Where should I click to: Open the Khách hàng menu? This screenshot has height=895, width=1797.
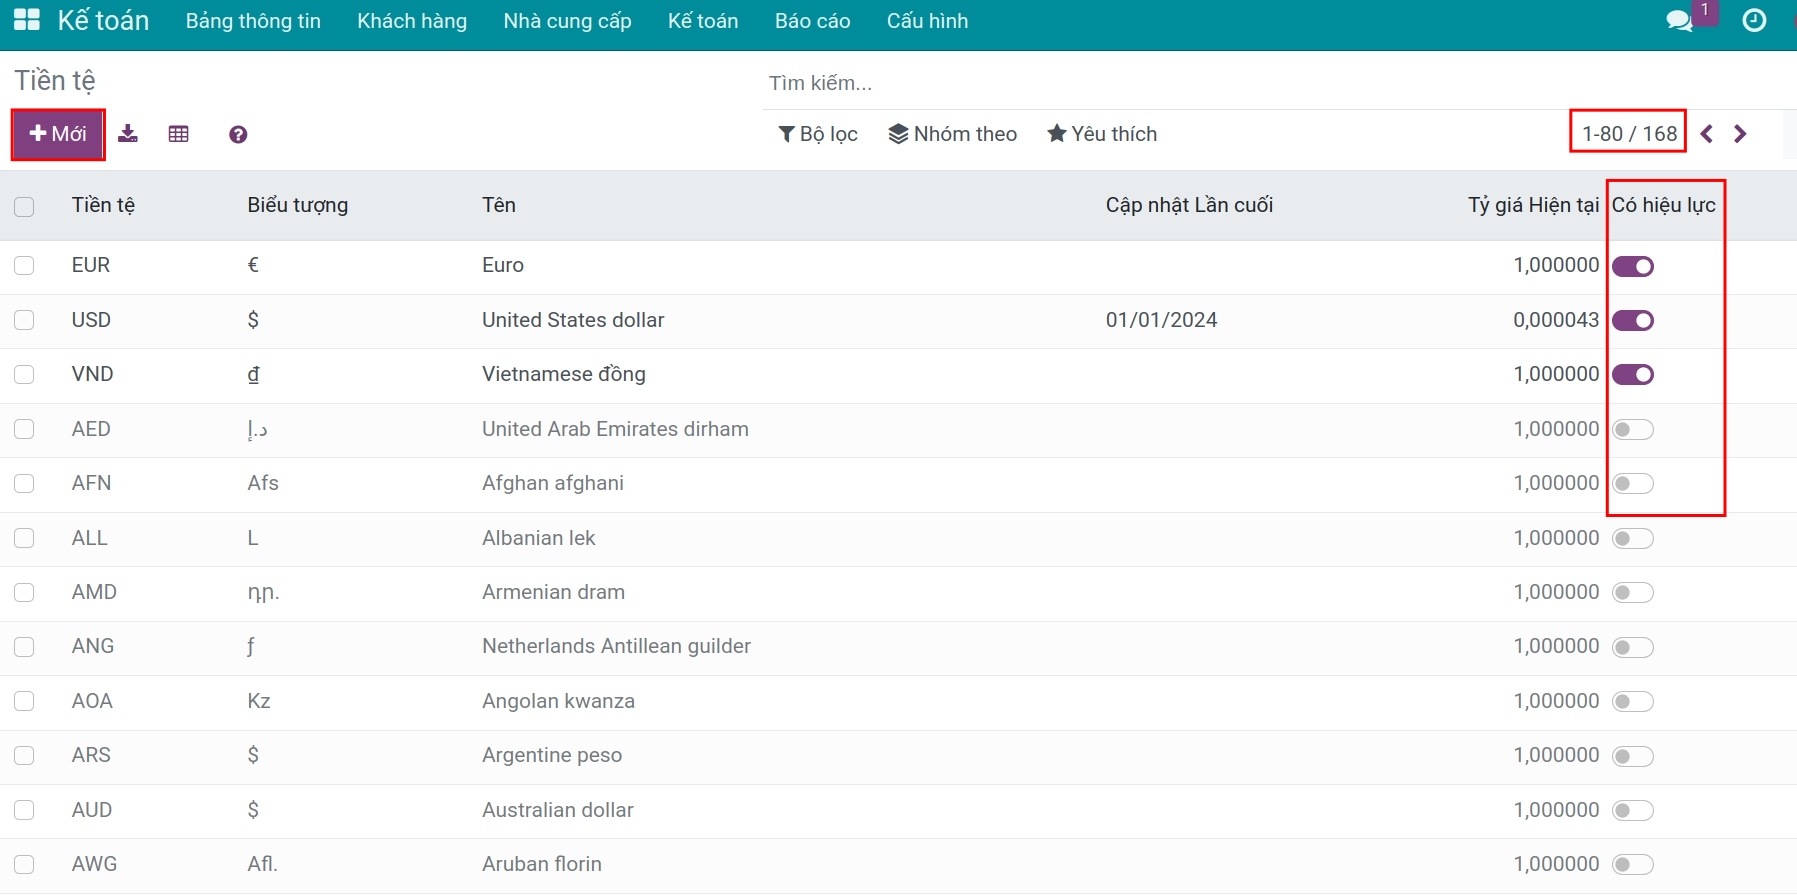(x=412, y=21)
